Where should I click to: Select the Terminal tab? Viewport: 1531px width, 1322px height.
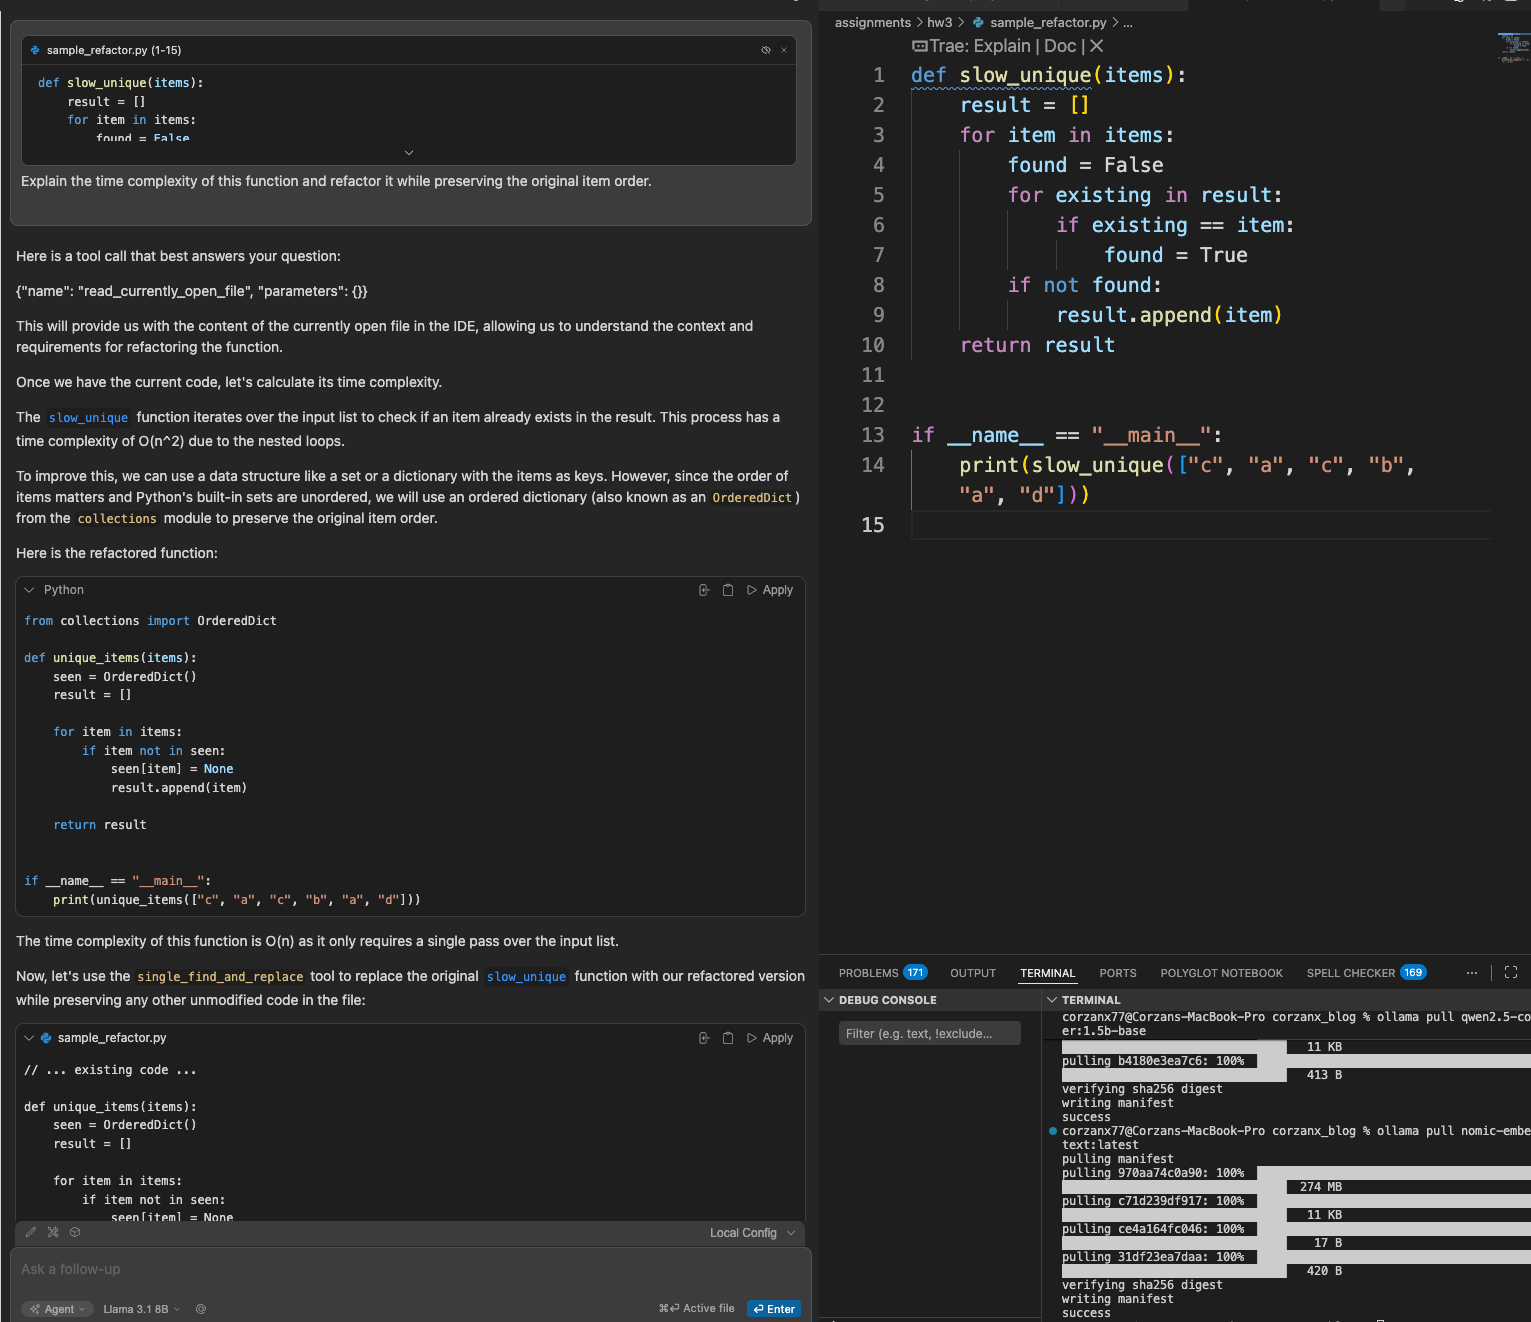[x=1048, y=973]
